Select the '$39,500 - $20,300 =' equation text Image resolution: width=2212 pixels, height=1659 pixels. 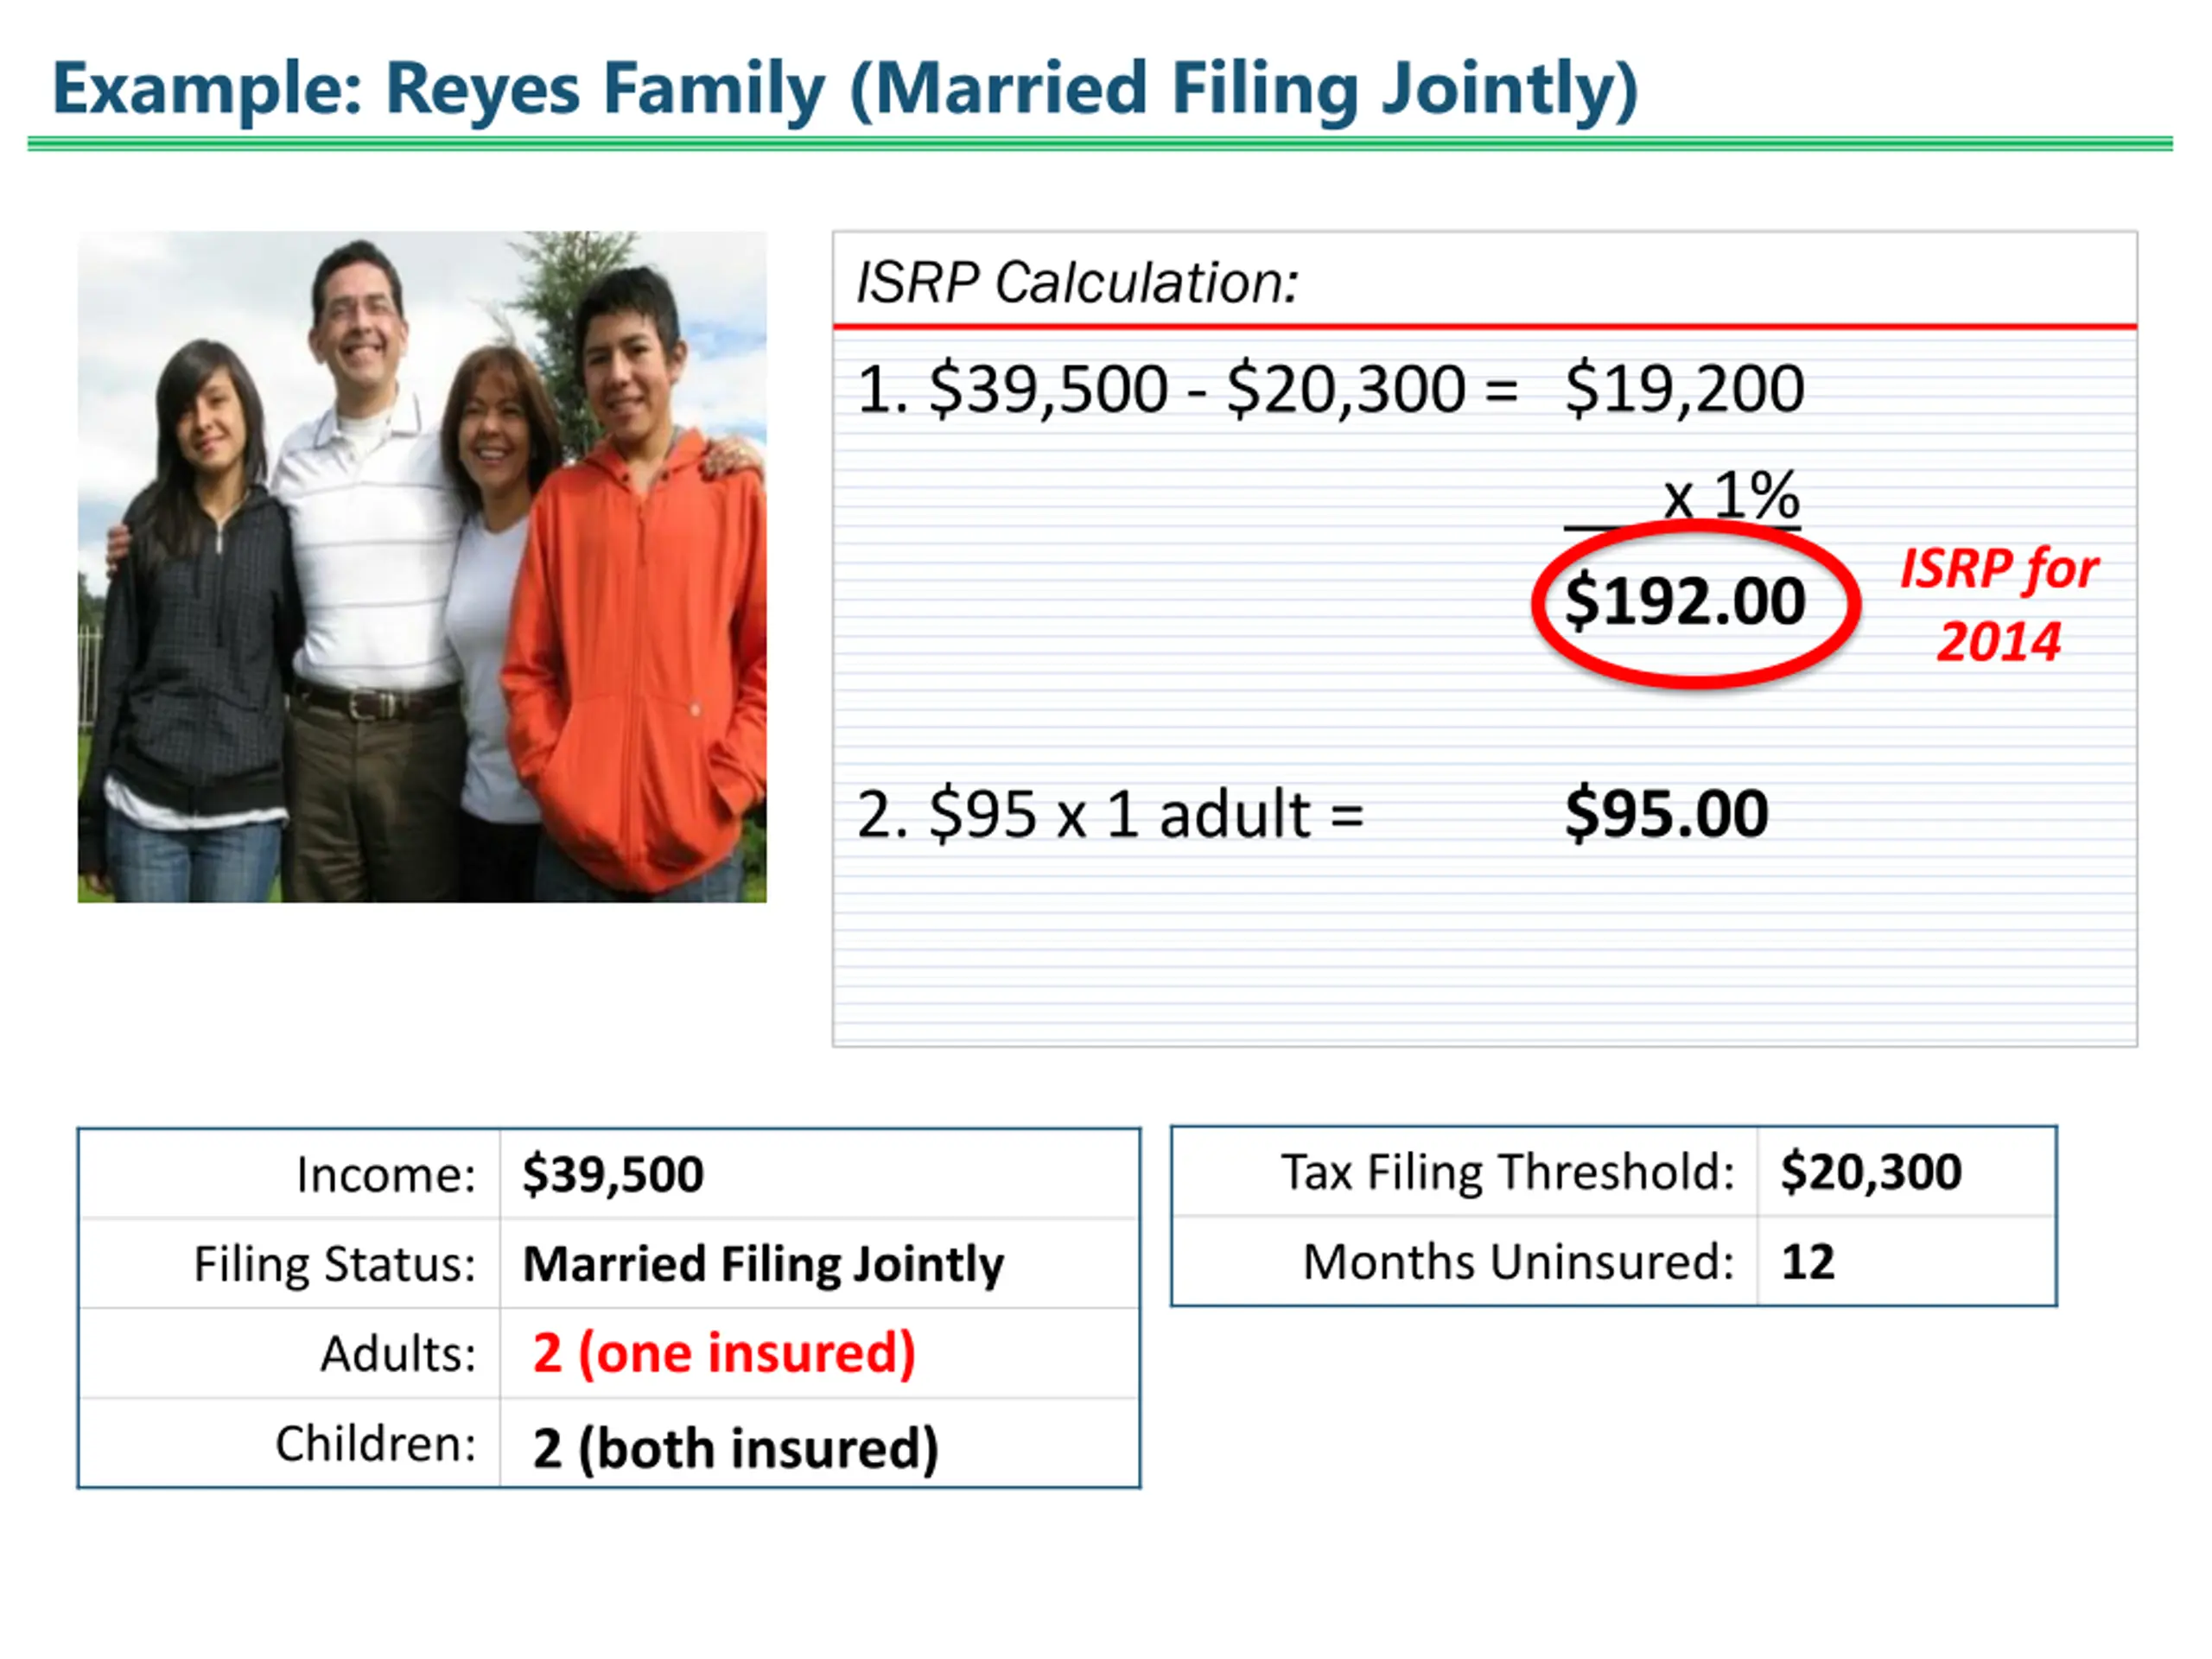click(1223, 389)
